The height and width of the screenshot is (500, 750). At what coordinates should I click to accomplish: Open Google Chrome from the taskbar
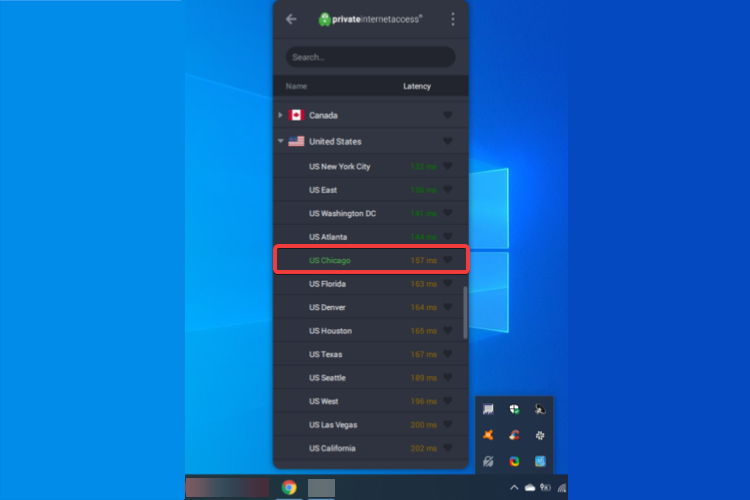pyautogui.click(x=289, y=488)
